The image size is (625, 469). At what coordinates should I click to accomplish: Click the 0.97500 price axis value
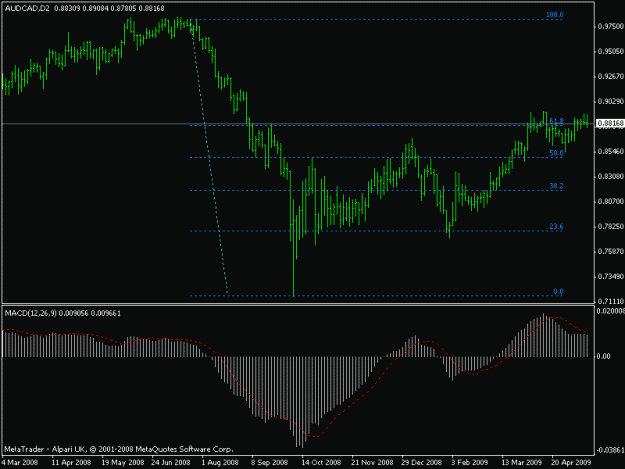(611, 26)
